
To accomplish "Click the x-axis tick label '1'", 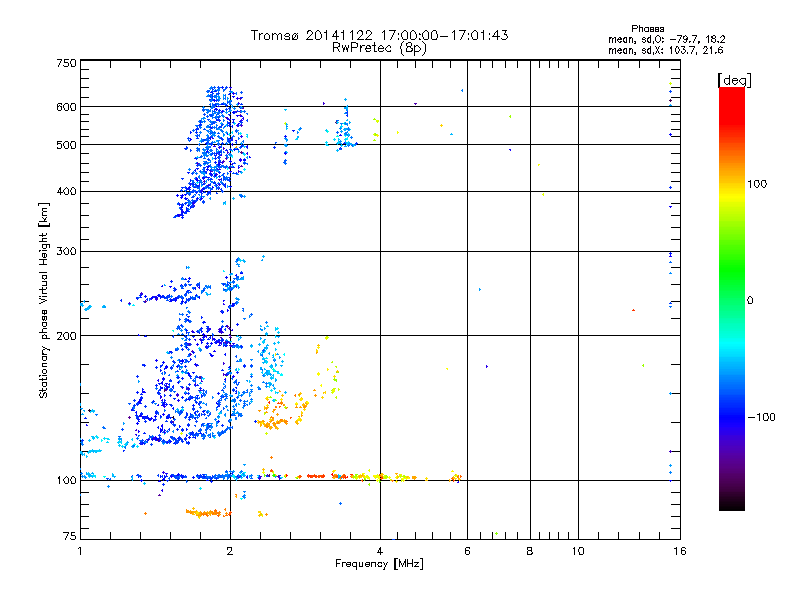I will (x=80, y=551).
